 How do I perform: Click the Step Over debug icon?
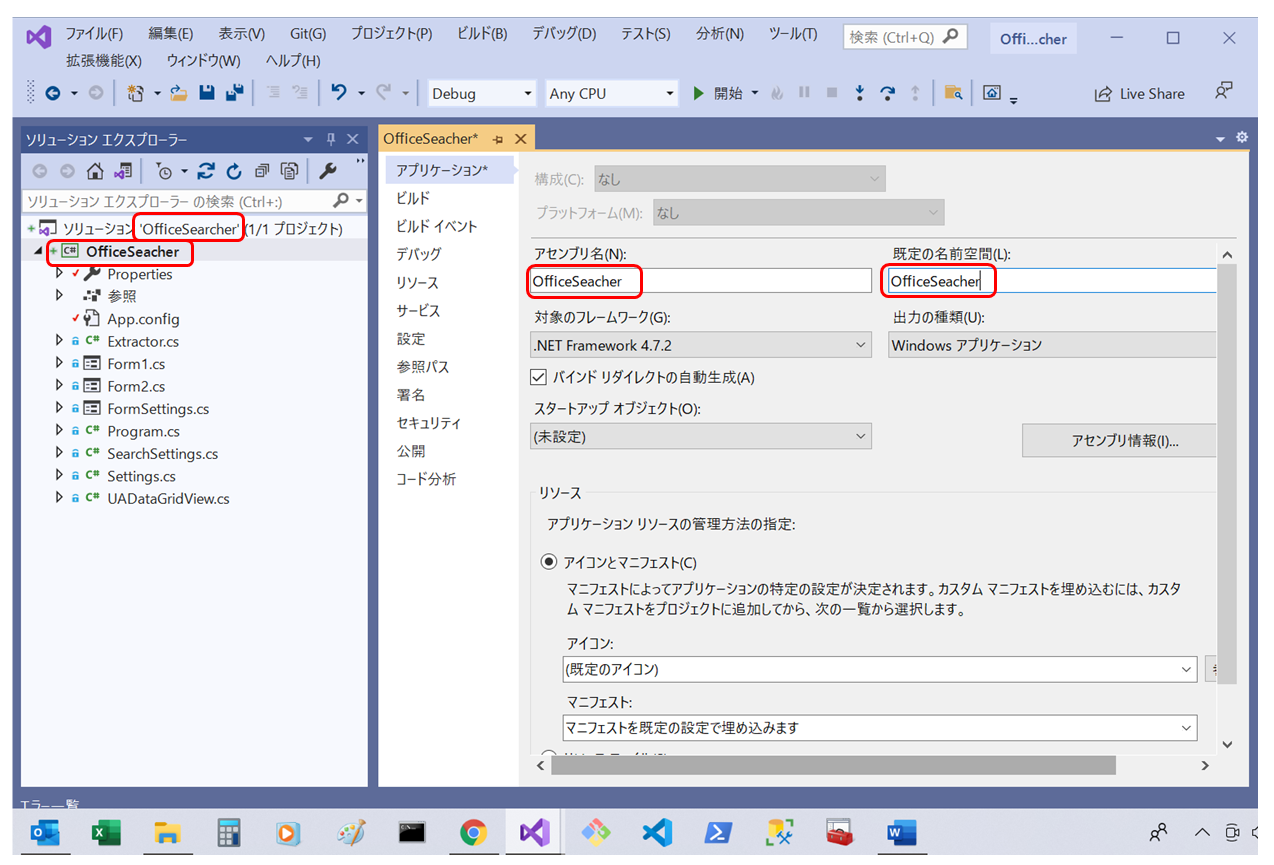click(x=887, y=93)
